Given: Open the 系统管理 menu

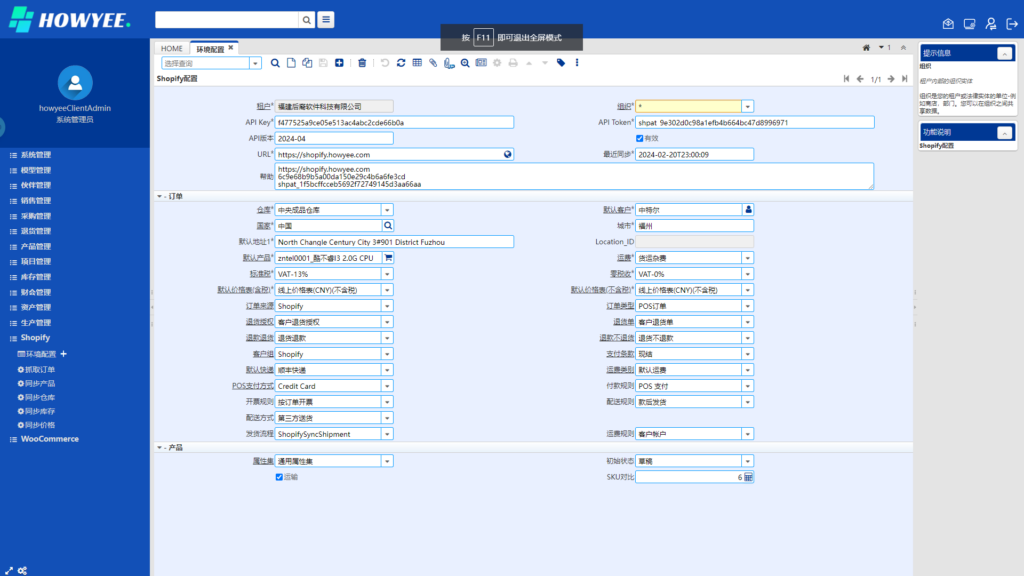Looking at the screenshot, I should (x=35, y=155).
